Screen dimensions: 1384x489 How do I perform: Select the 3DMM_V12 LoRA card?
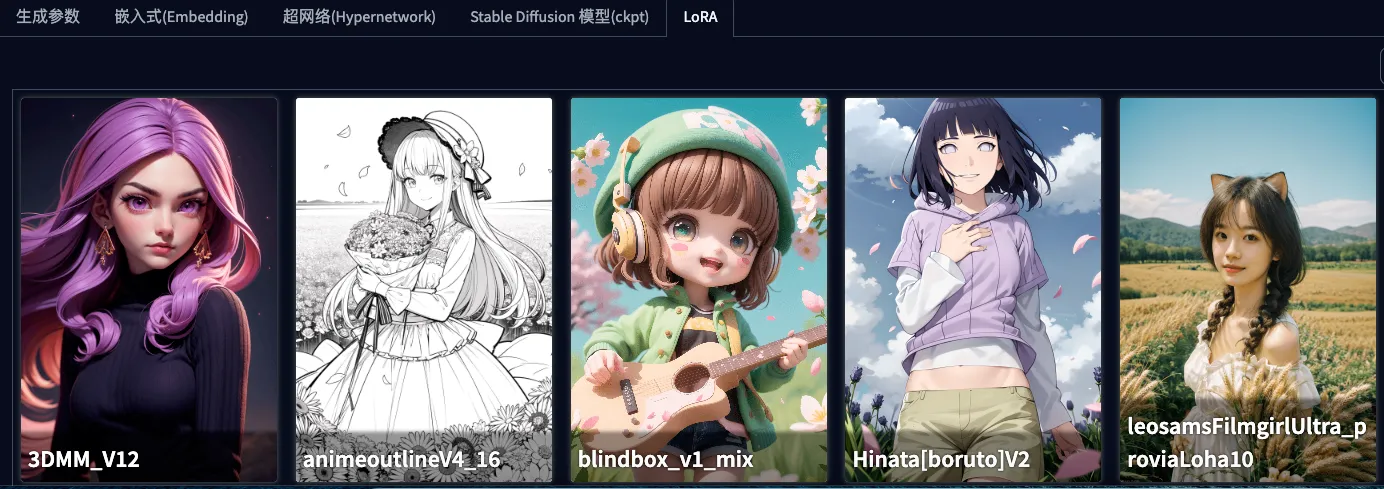pos(149,290)
